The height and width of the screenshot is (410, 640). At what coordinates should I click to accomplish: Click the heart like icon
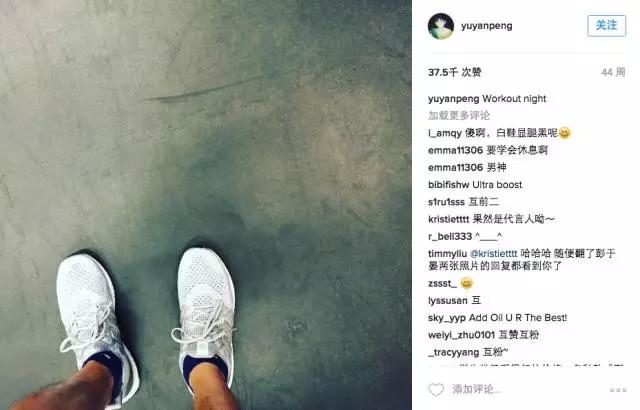[436, 390]
